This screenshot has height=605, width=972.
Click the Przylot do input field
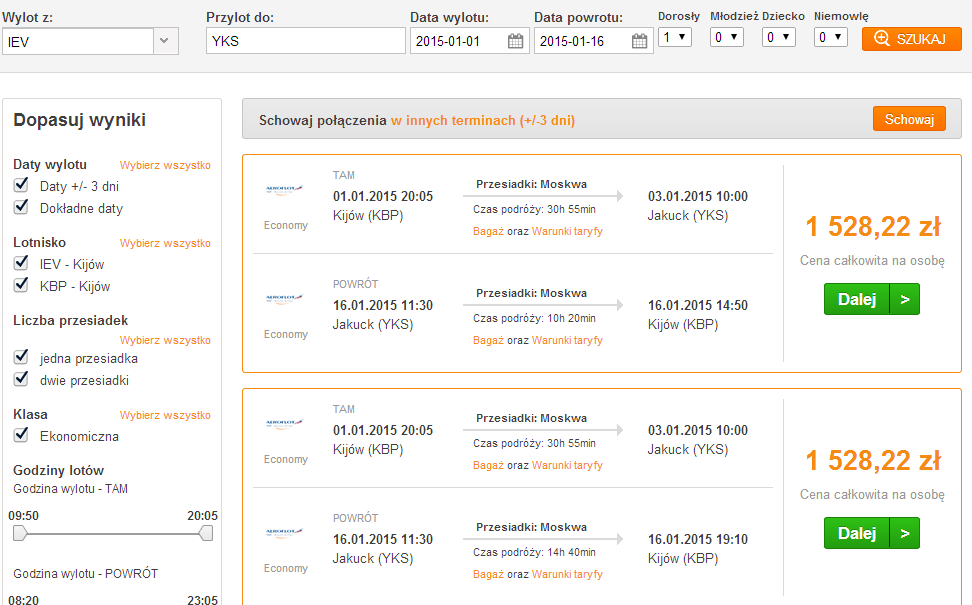(x=306, y=41)
